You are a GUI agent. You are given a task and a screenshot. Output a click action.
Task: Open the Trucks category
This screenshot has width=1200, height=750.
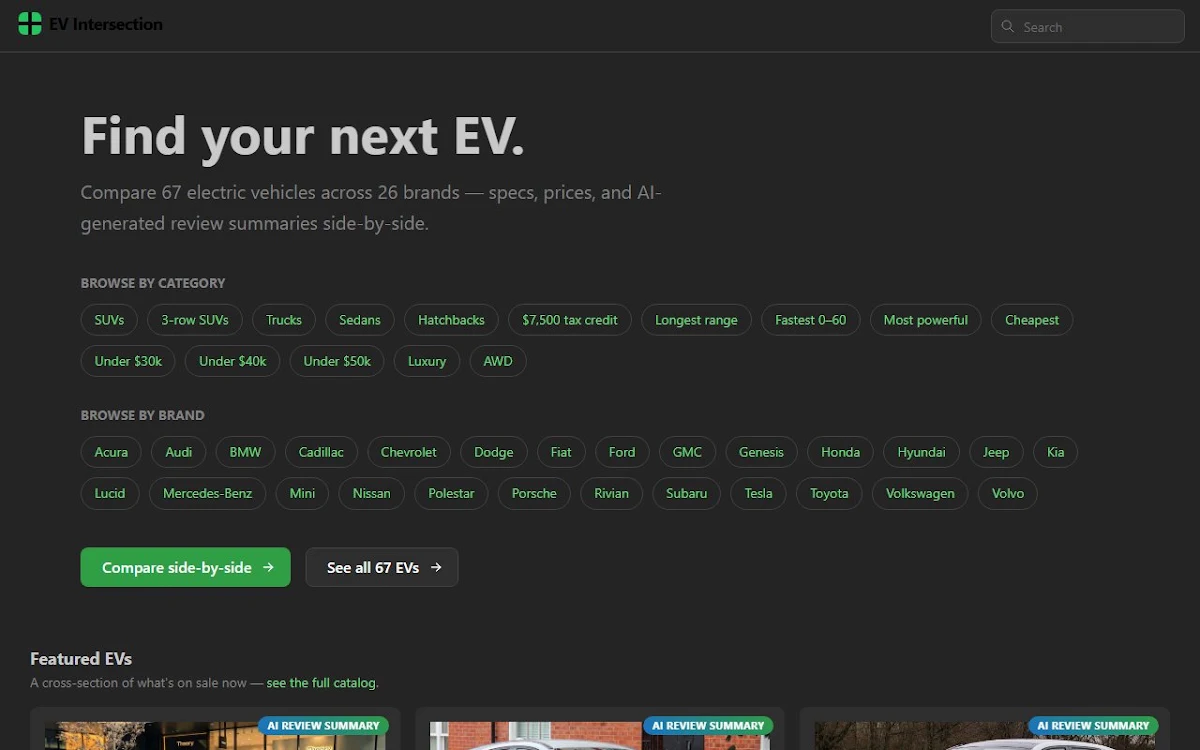(x=284, y=320)
